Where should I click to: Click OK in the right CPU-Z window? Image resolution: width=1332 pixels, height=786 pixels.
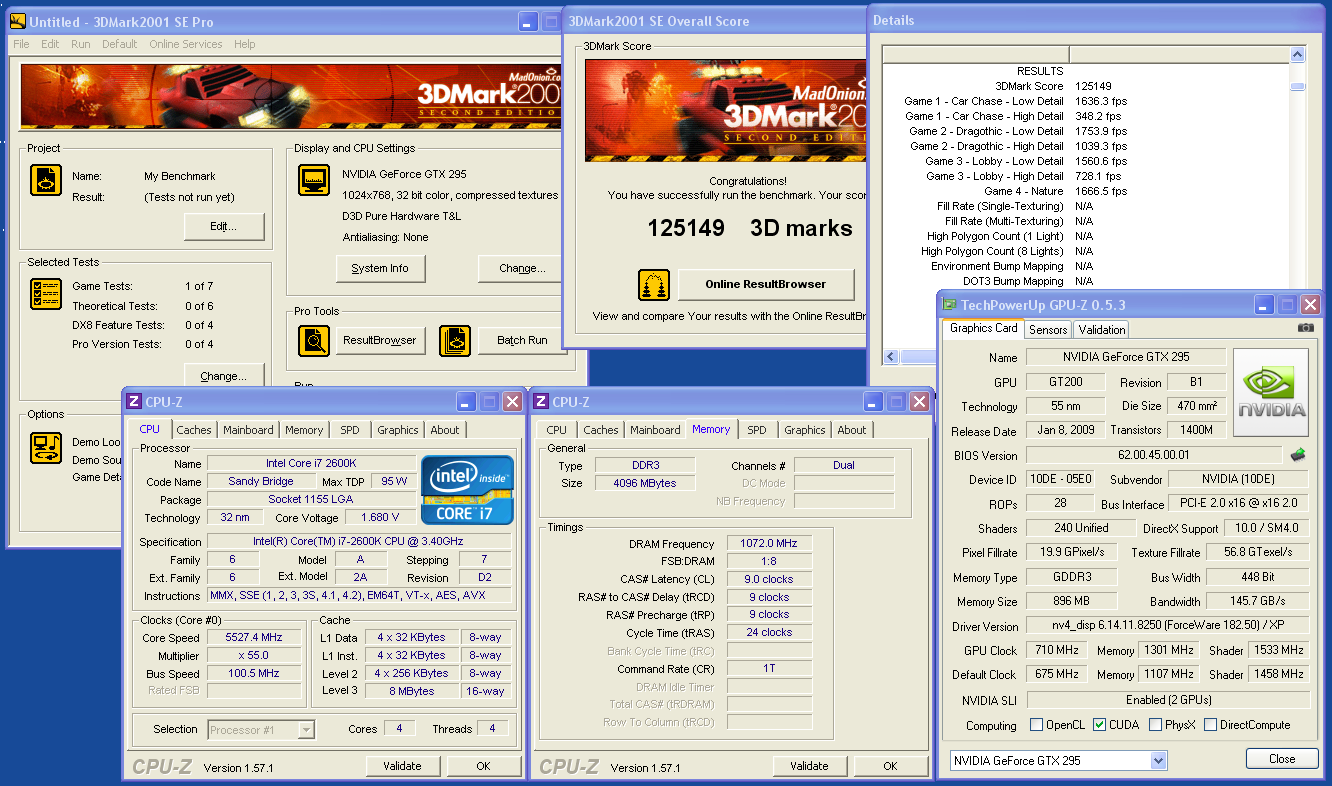[890, 766]
